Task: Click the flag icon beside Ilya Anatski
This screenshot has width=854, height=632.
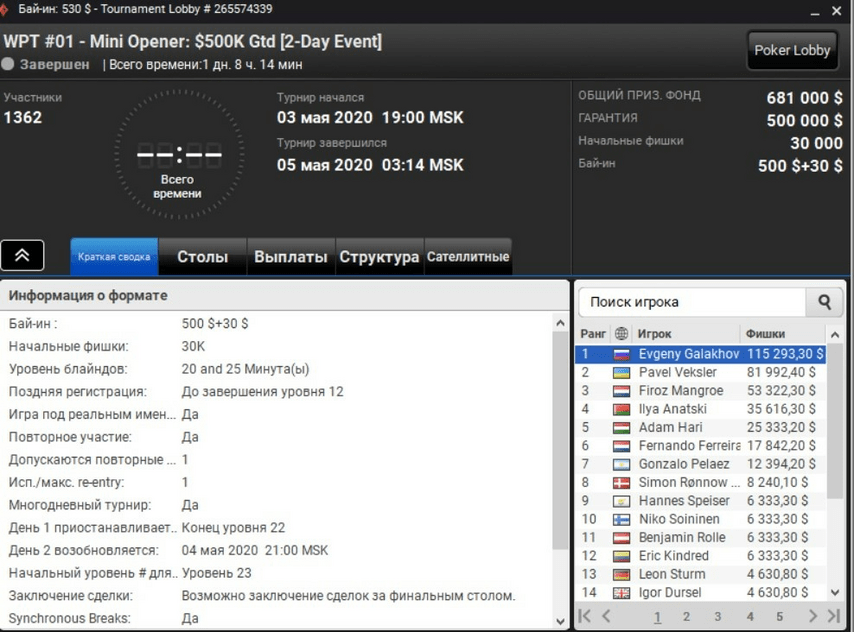Action: (x=621, y=410)
